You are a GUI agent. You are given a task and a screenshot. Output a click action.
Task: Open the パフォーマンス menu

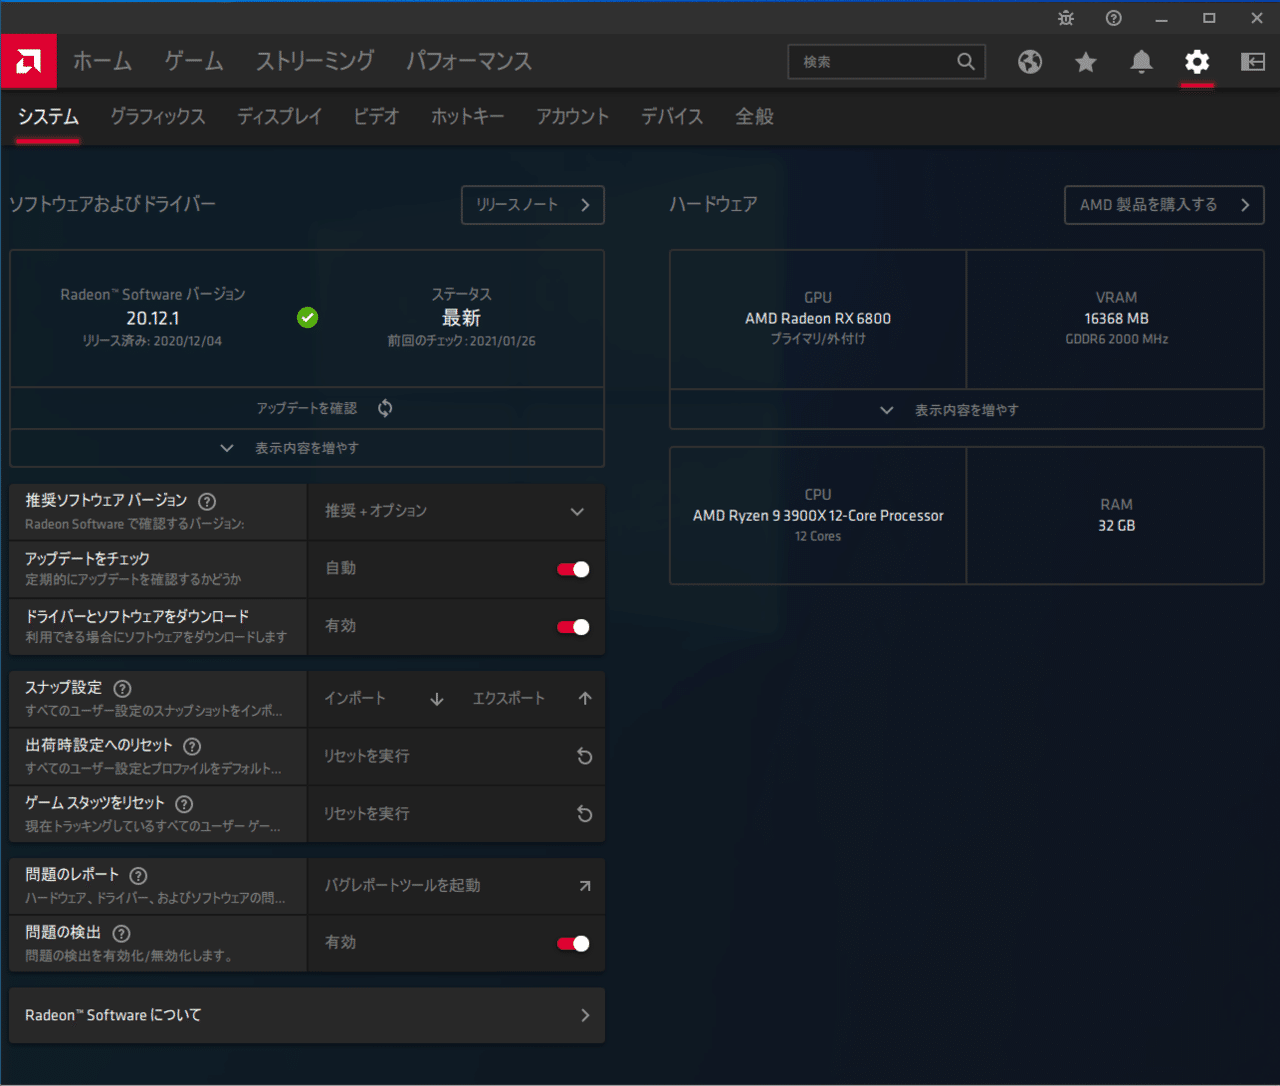(x=469, y=61)
